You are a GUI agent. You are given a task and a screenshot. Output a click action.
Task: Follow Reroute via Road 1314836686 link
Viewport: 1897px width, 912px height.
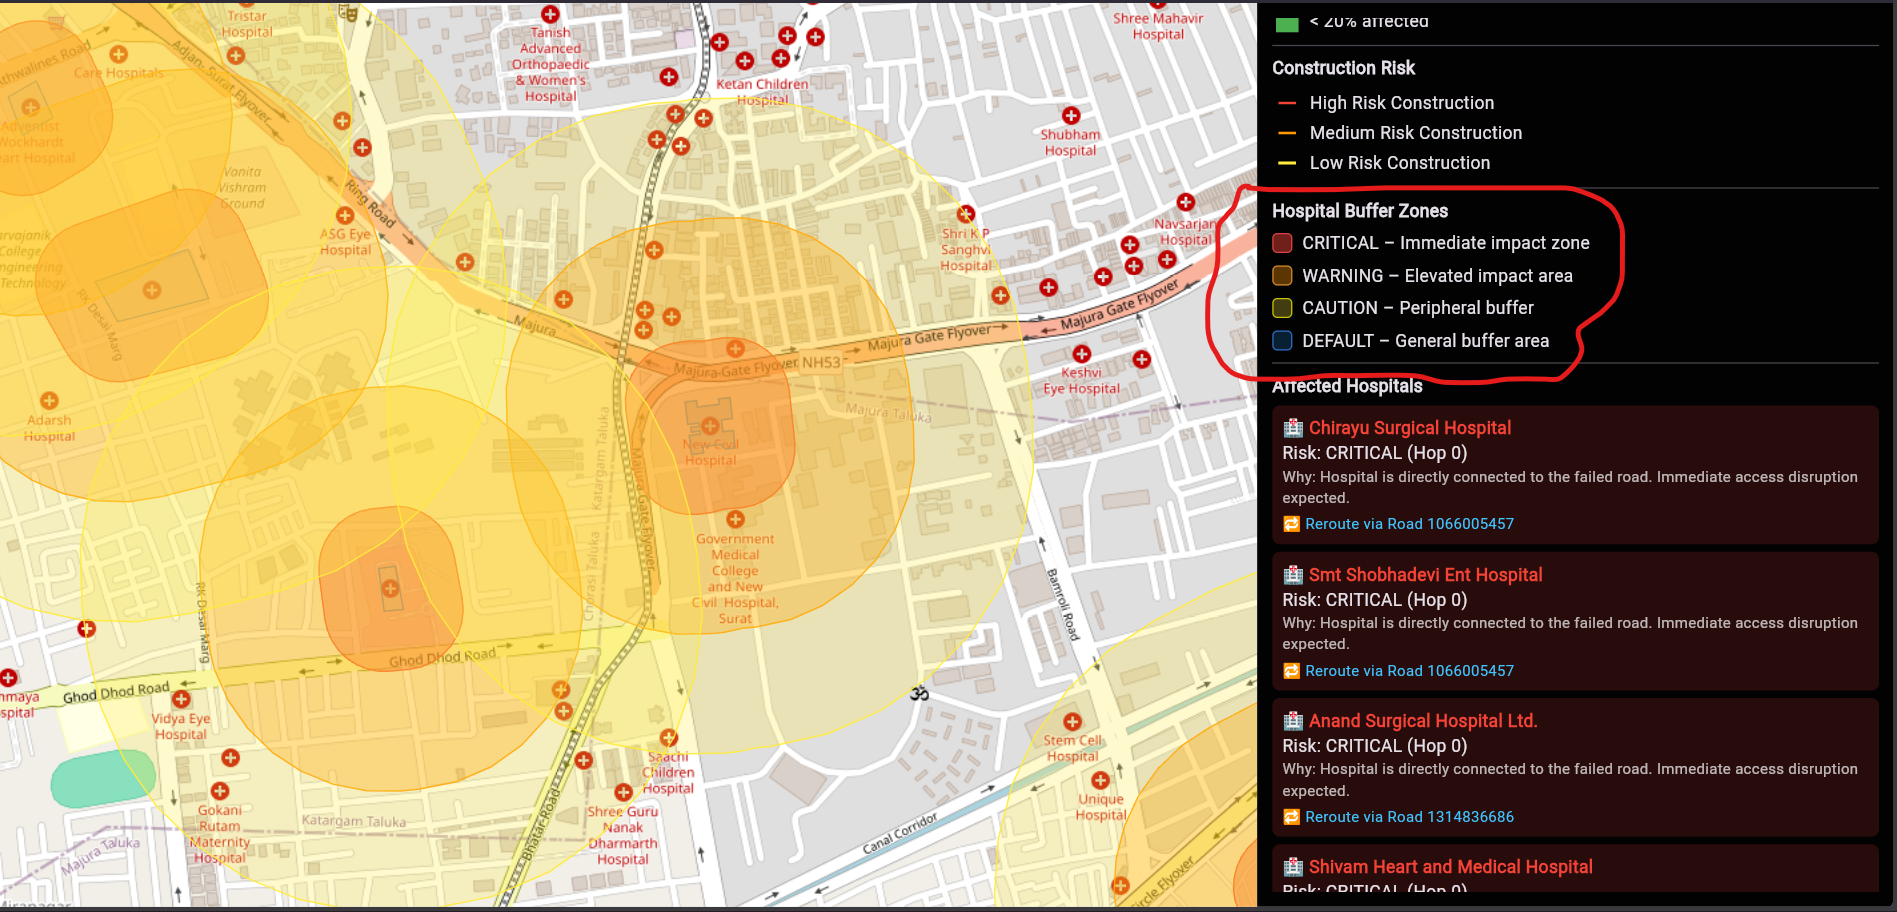pyautogui.click(x=1409, y=817)
